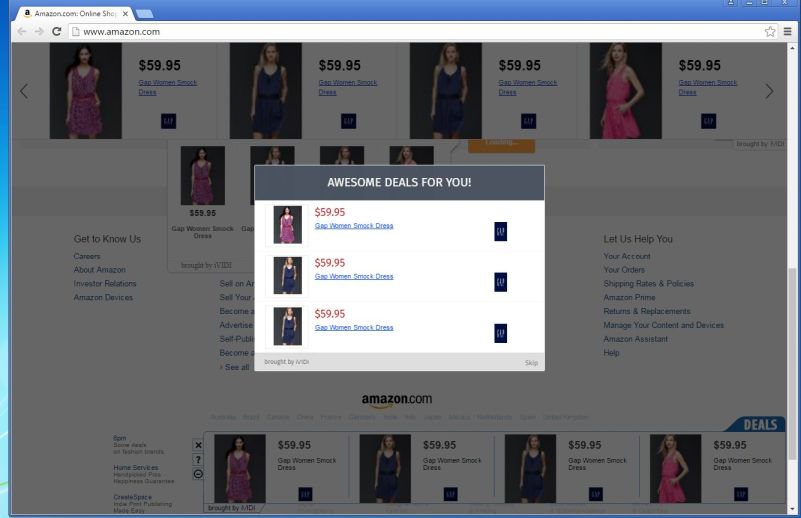Click the browser forward arrow
The image size is (801, 518).
(39, 31)
